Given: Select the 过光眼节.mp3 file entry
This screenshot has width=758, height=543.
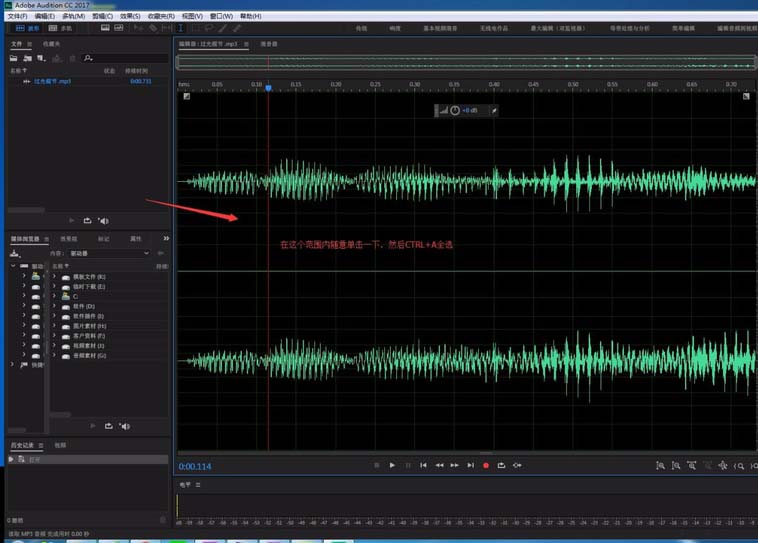Looking at the screenshot, I should (x=52, y=81).
